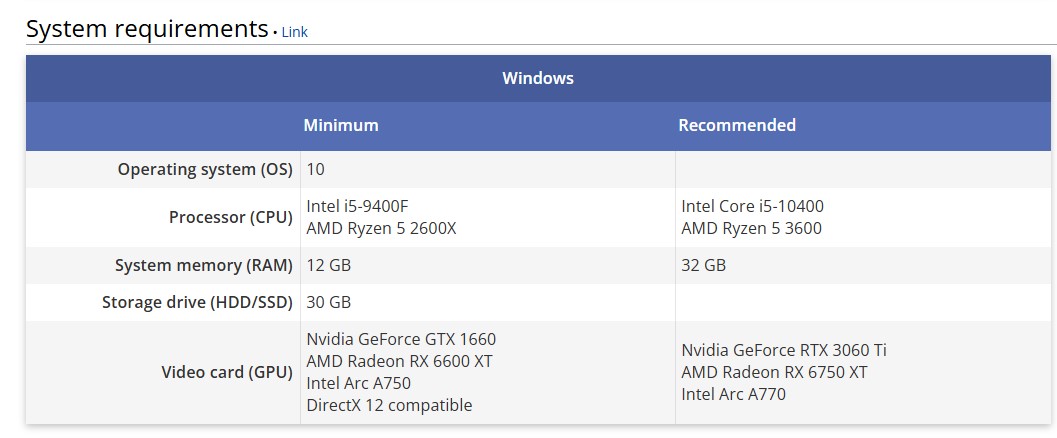
Task: Click the AMD Ryzen 5 2600X entry
Action: (x=381, y=228)
